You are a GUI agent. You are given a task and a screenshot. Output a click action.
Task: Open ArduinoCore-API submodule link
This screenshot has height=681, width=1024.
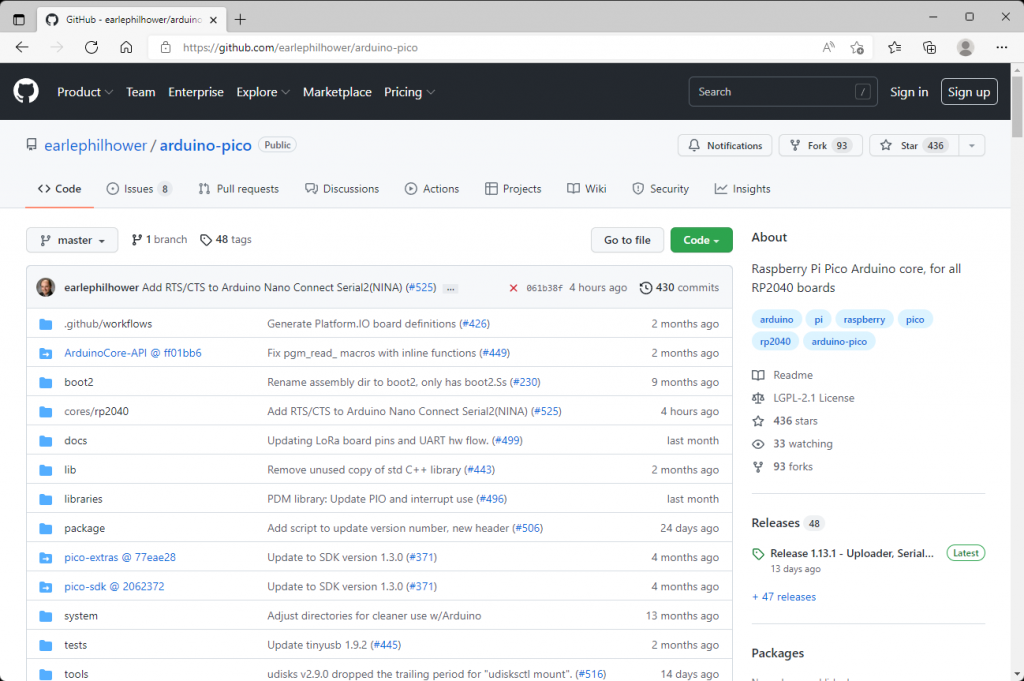coord(133,353)
